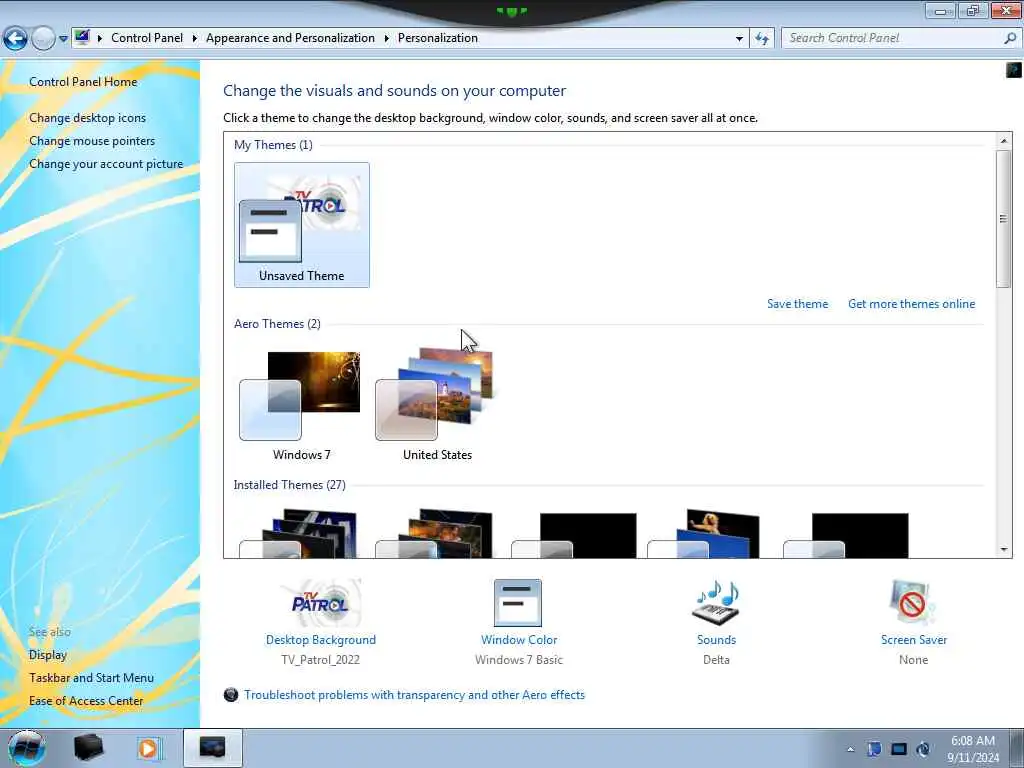The width and height of the screenshot is (1024, 768).
Task: Click the Window Color text link
Action: click(x=519, y=640)
